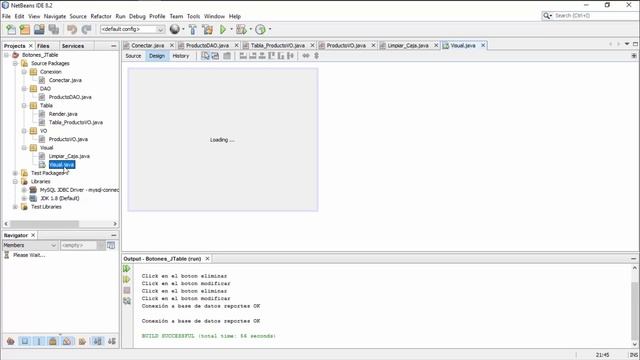640x360 pixels.
Task: Open the Tools menu
Action: tap(193, 16)
